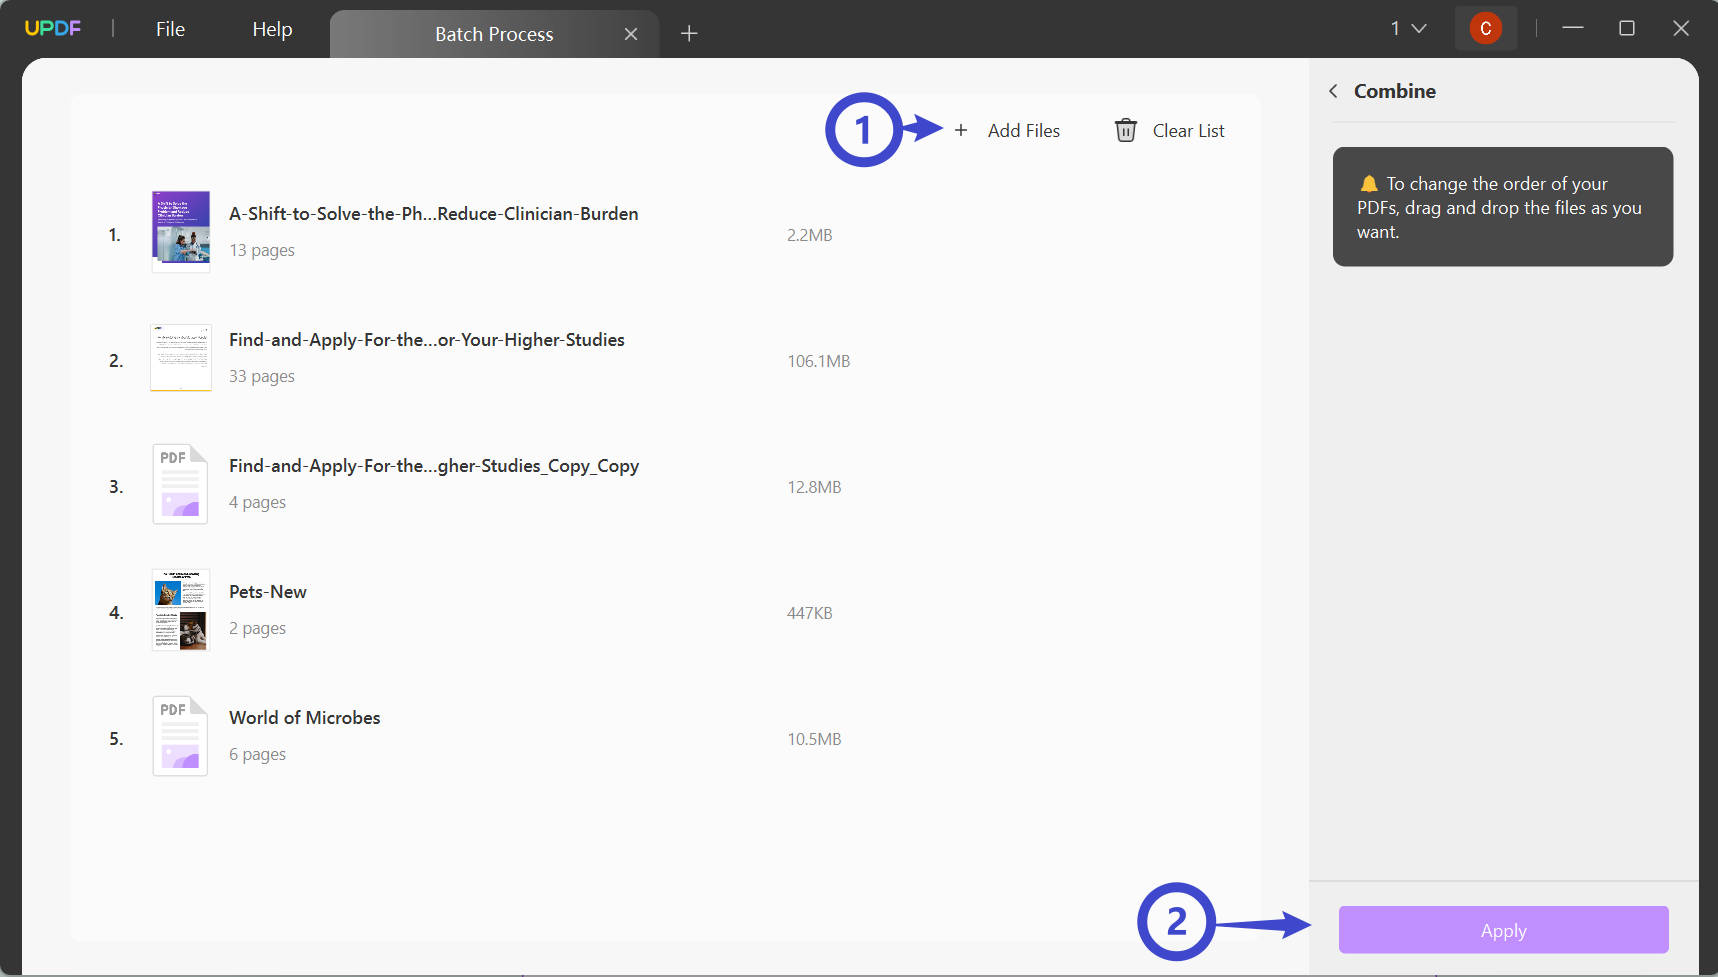Click the plus icon beside Add Files

tap(960, 130)
